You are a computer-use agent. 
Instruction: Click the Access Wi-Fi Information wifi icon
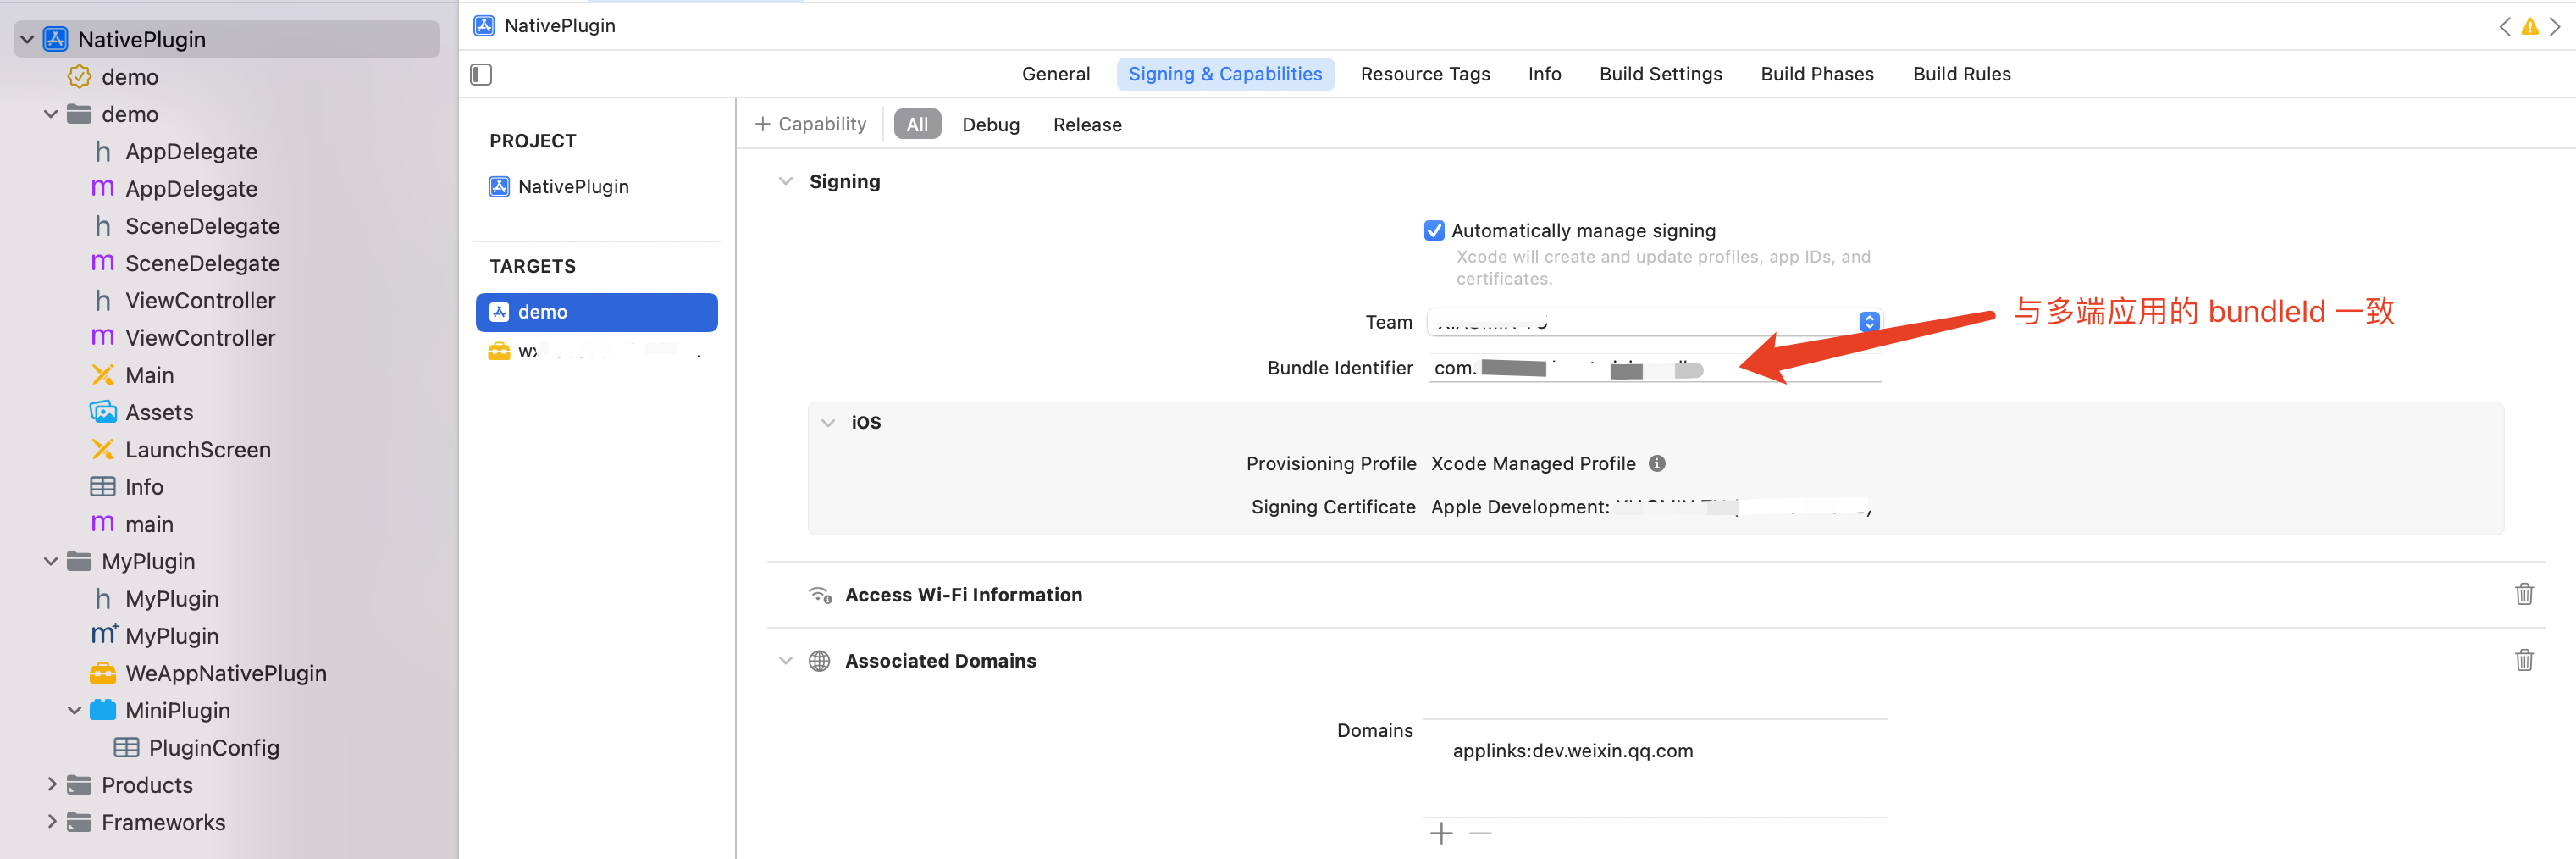click(x=820, y=595)
